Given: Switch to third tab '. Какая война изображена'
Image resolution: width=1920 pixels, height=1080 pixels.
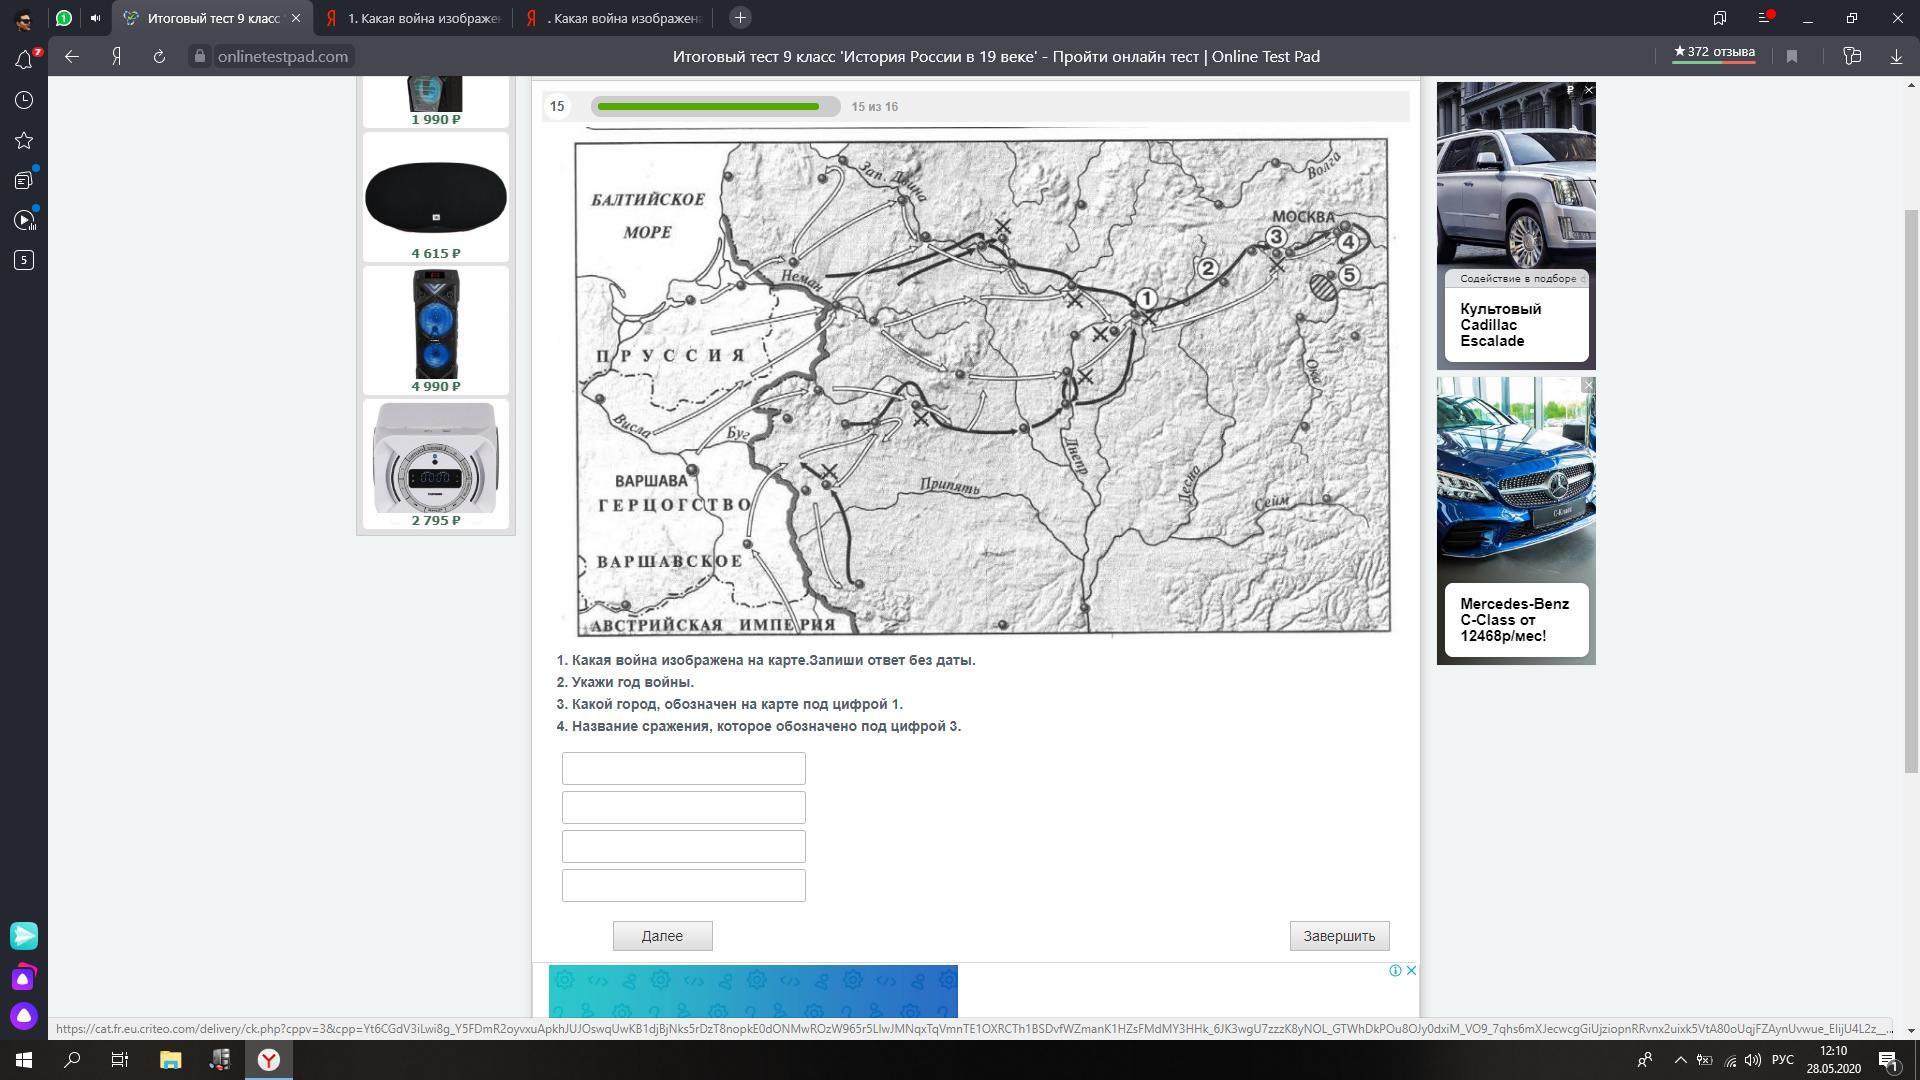Looking at the screenshot, I should (613, 18).
